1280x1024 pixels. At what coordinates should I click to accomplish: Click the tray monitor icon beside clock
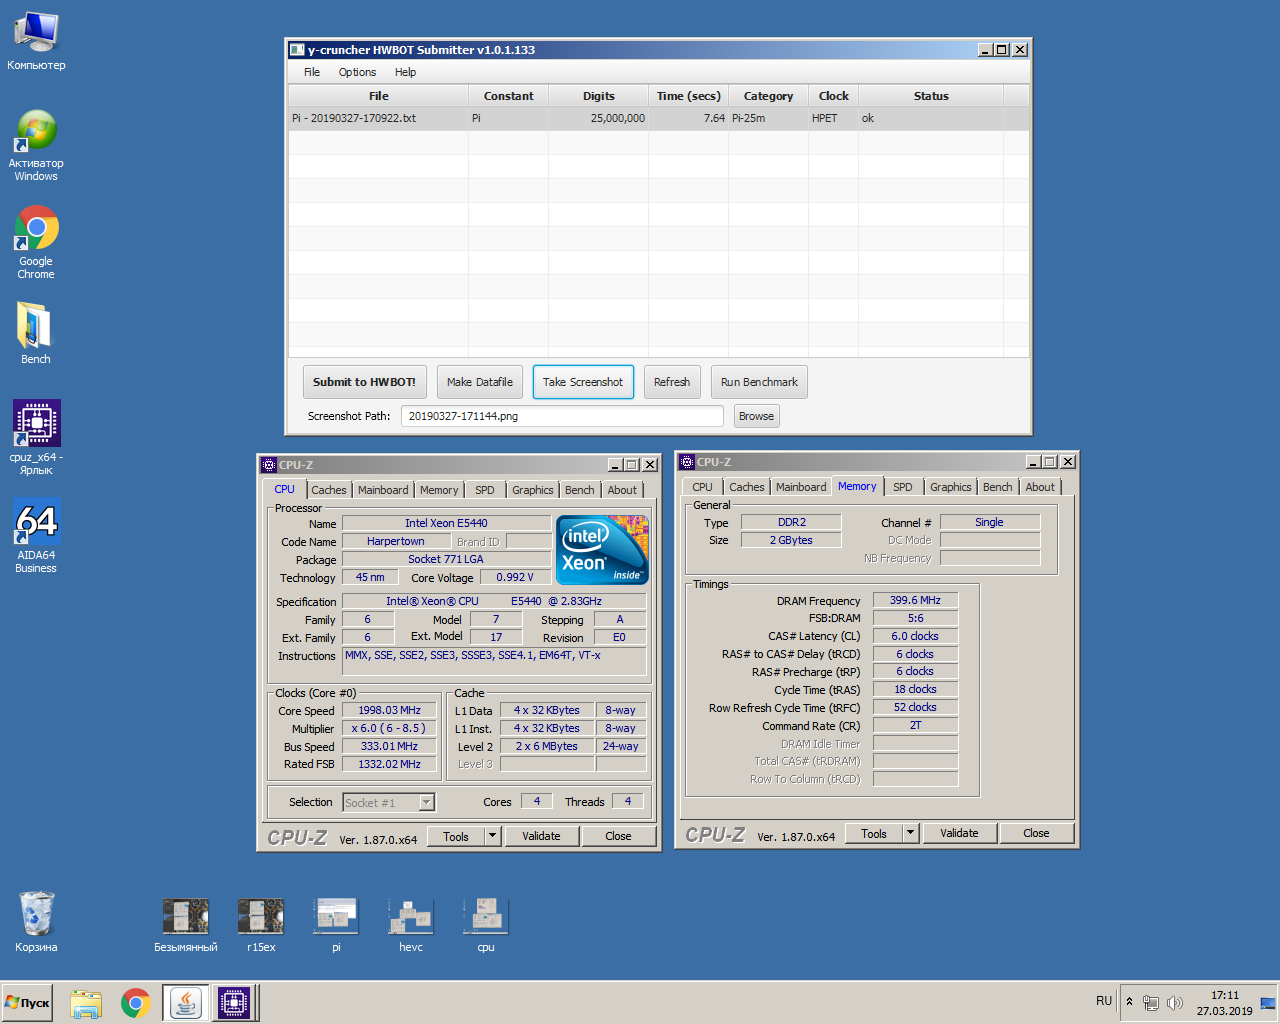1268,1003
